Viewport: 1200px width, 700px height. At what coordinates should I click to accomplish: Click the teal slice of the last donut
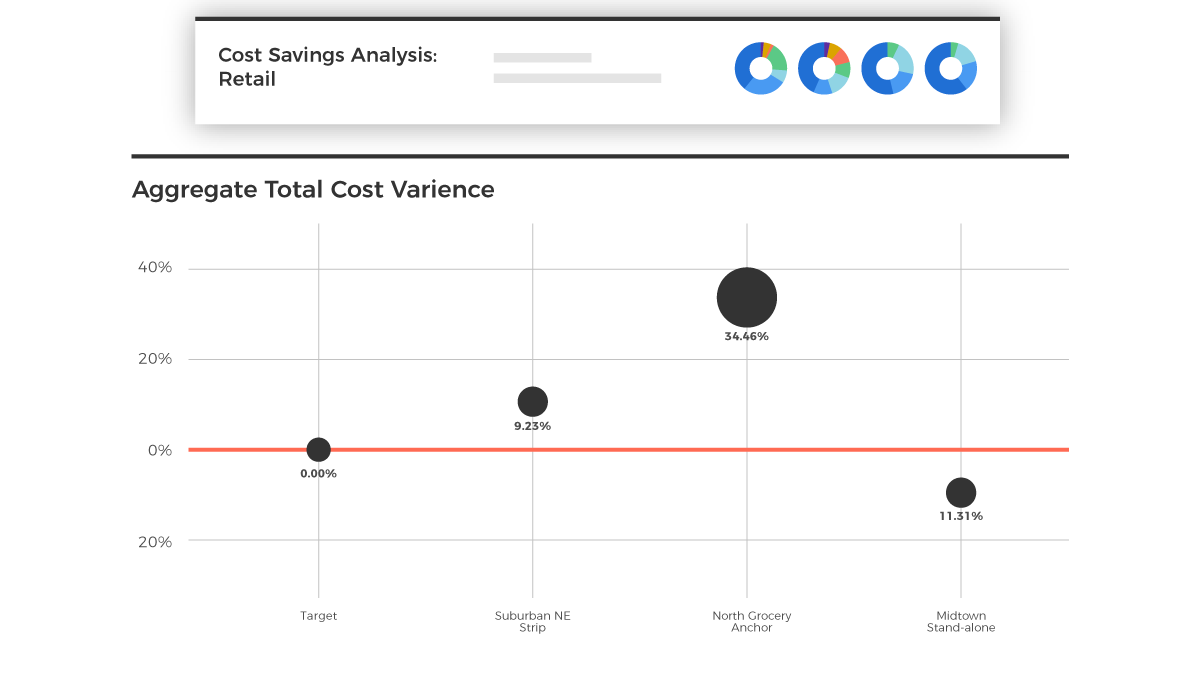[963, 54]
